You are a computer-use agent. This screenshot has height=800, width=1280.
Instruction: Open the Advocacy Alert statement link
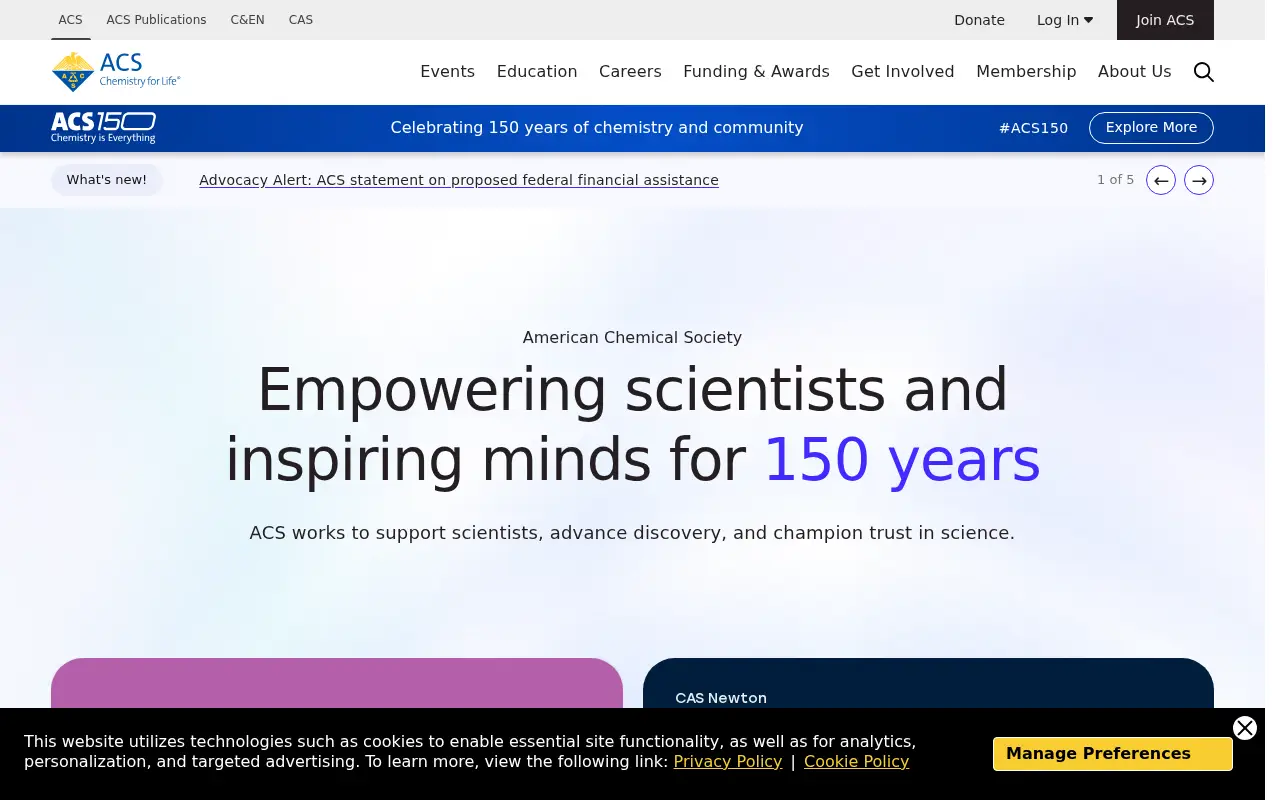coord(459,180)
